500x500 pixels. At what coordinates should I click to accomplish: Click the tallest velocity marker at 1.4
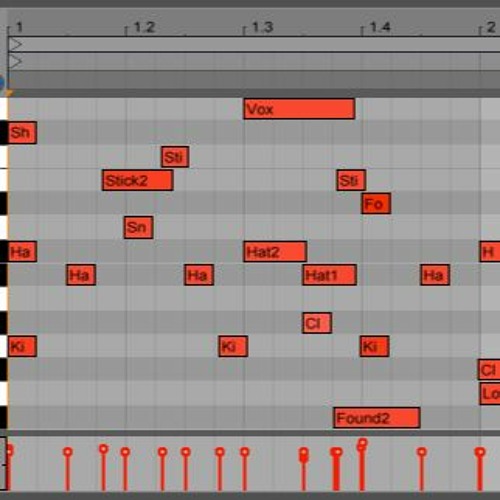coord(363,443)
